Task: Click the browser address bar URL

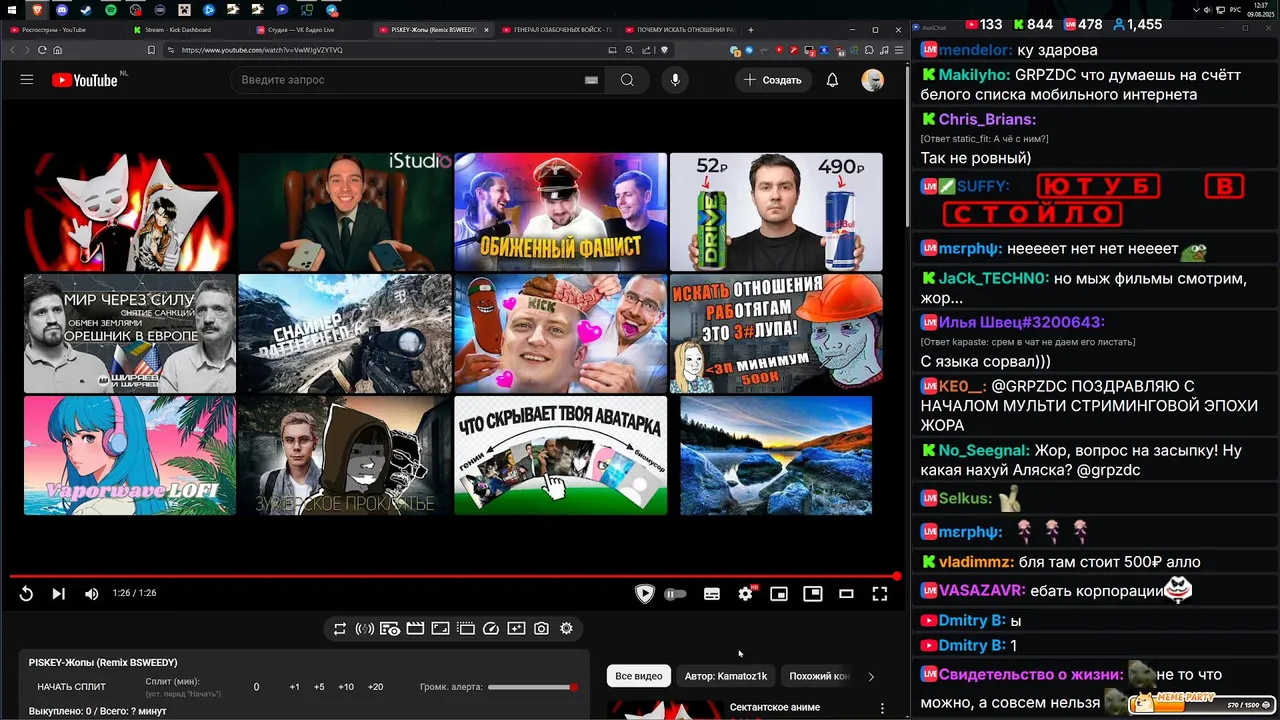Action: (262, 50)
